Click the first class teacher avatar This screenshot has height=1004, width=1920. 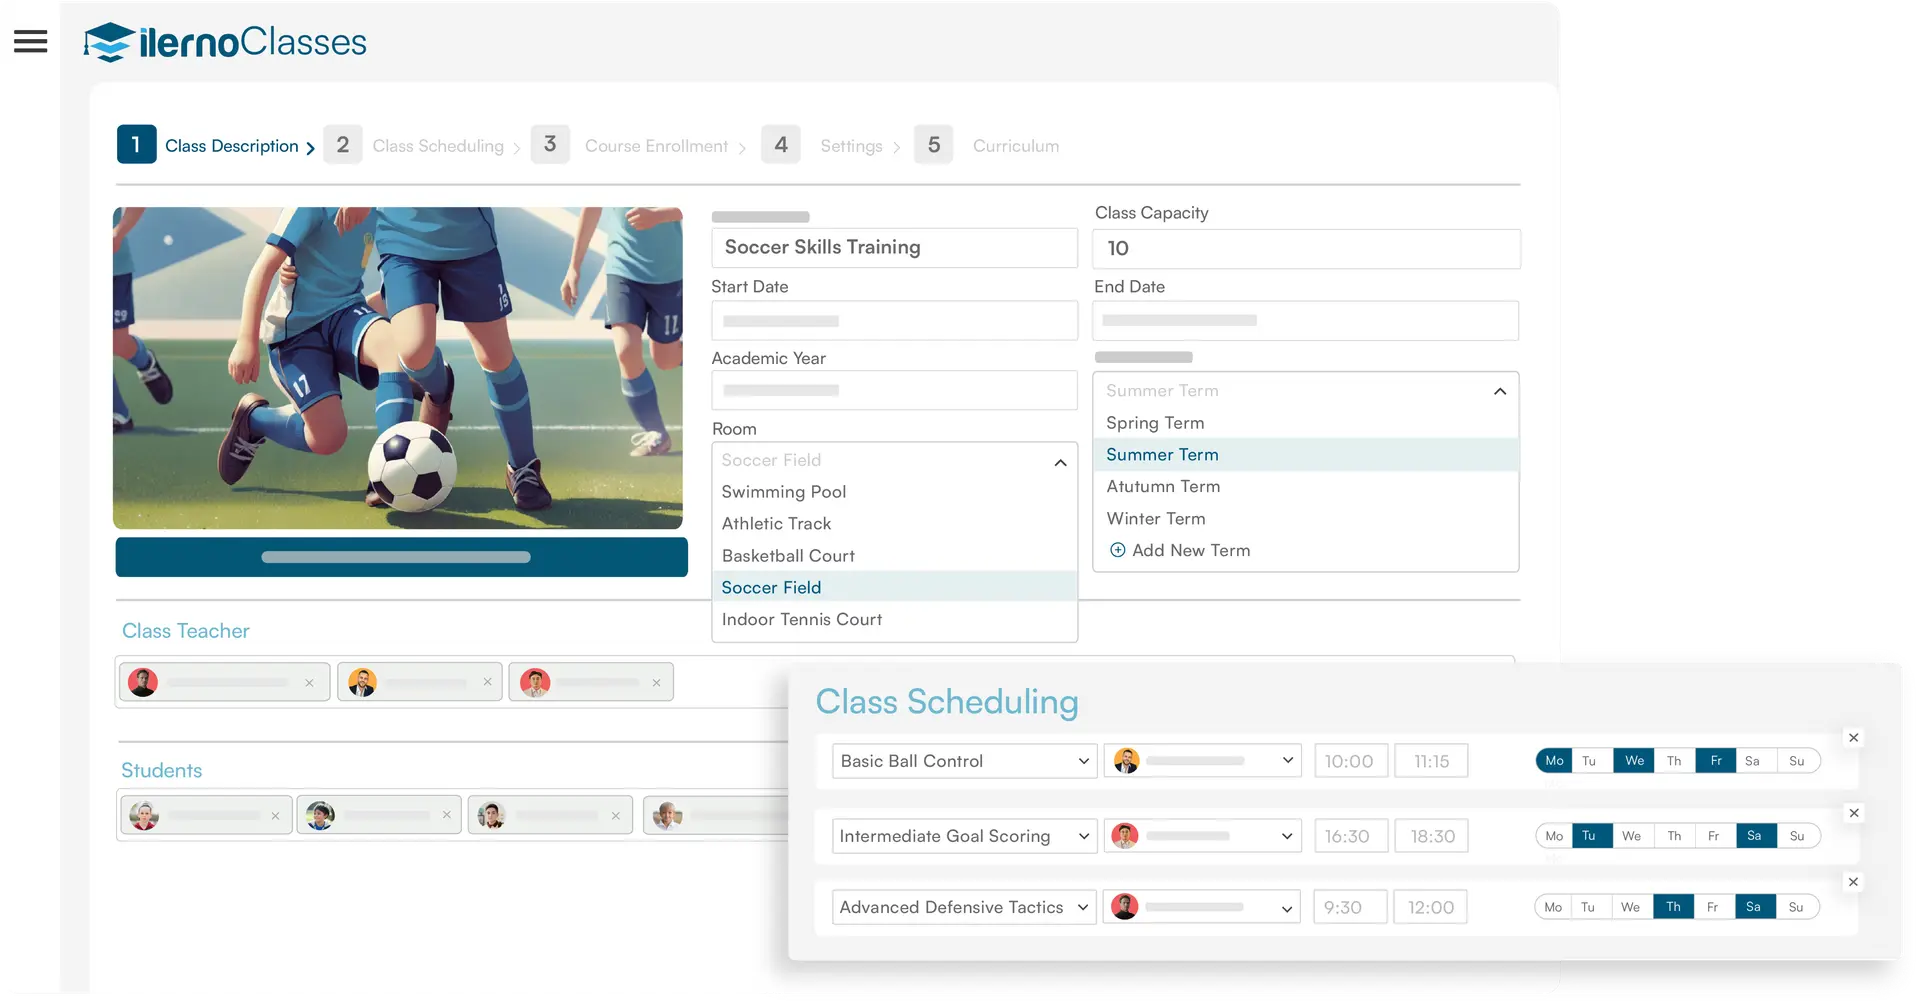click(x=143, y=682)
